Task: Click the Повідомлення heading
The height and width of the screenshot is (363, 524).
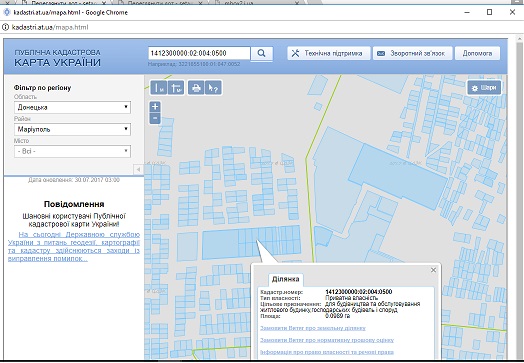Action: click(x=74, y=204)
